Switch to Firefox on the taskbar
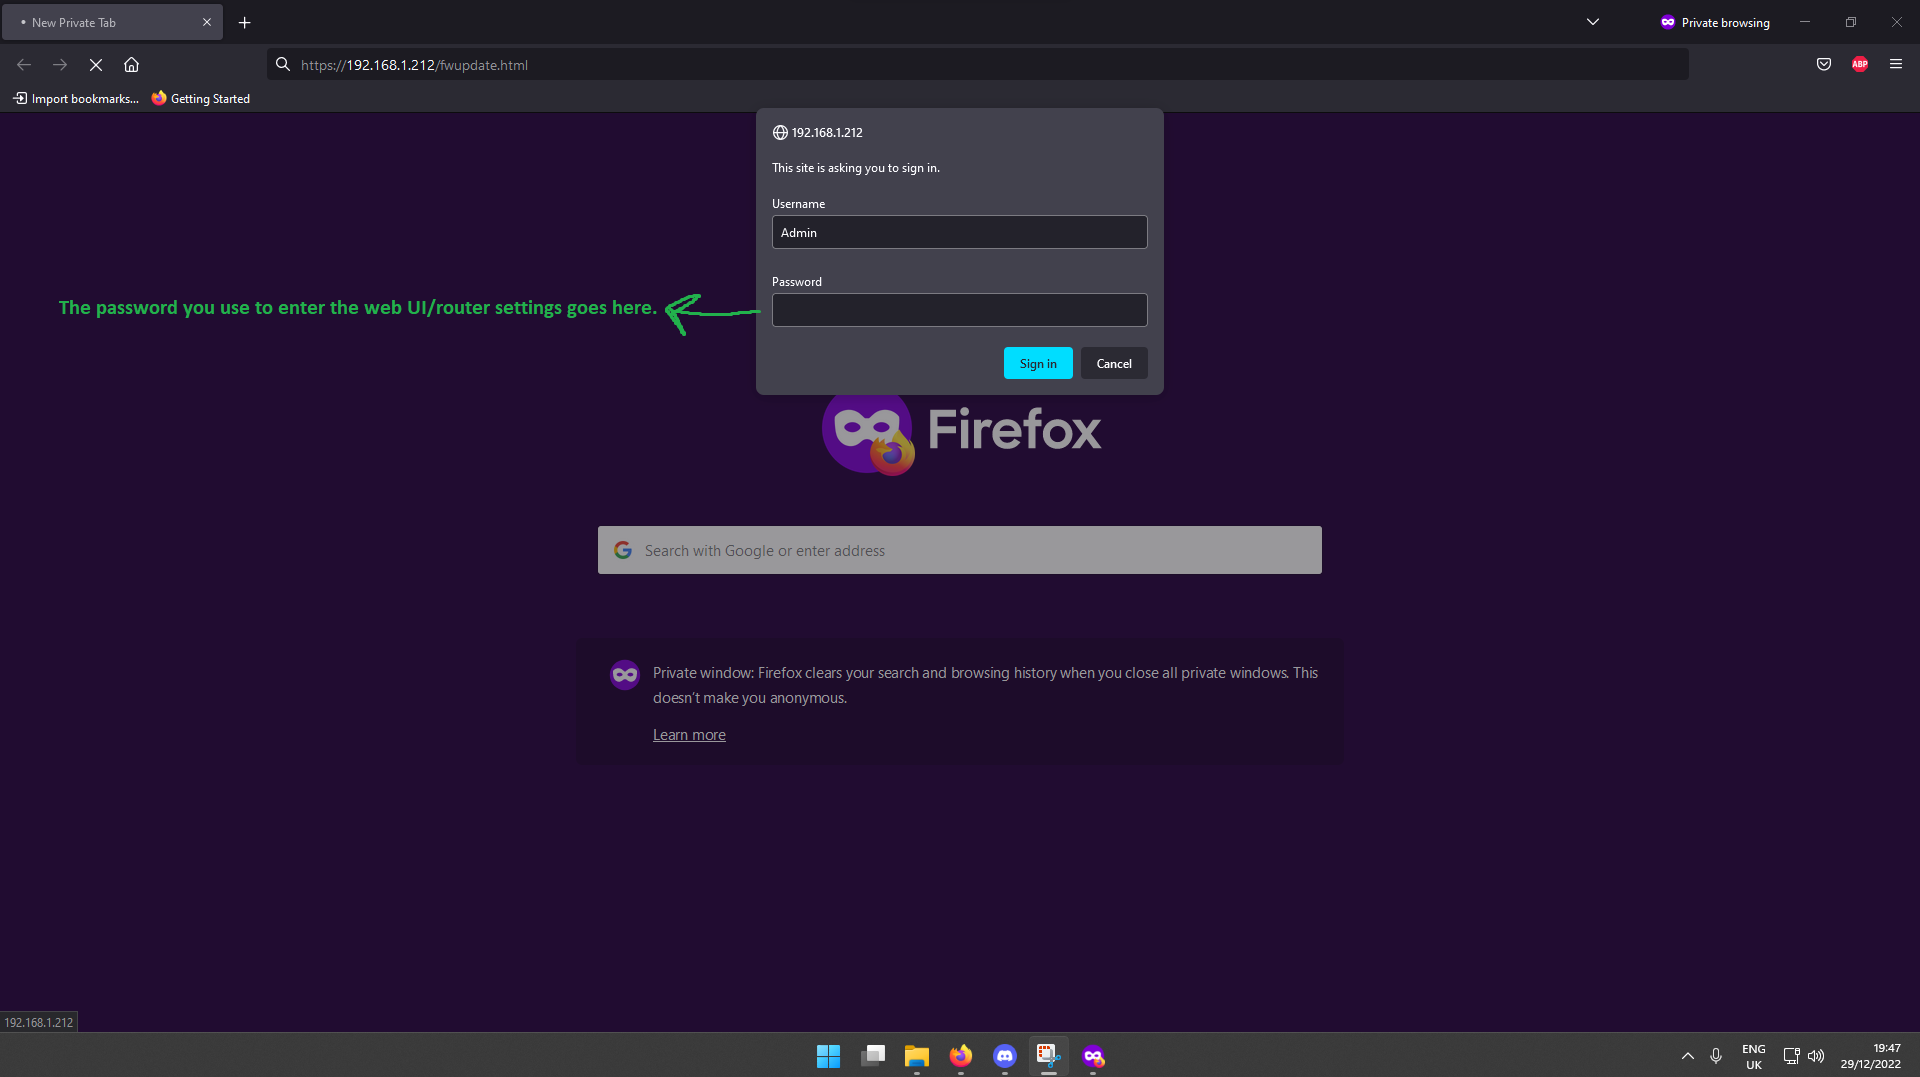Screen dimensions: 1920x1077 tap(961, 1056)
